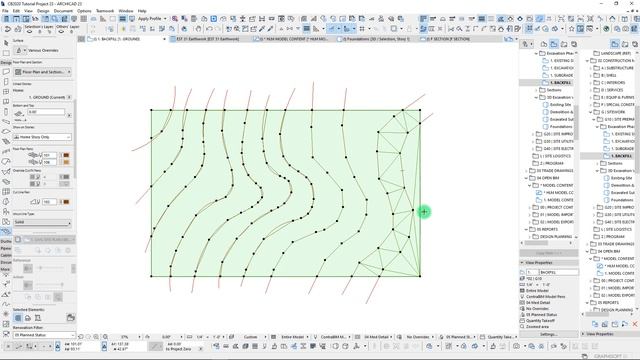The height and width of the screenshot is (360, 640).
Task: Click the Inject Parameters syringe icon
Action: tap(270, 29)
